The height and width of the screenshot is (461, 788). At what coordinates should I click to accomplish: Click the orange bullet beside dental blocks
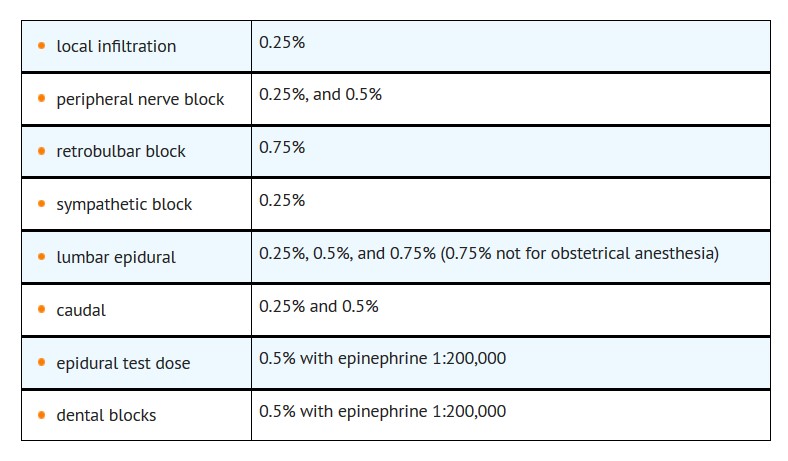coord(41,415)
